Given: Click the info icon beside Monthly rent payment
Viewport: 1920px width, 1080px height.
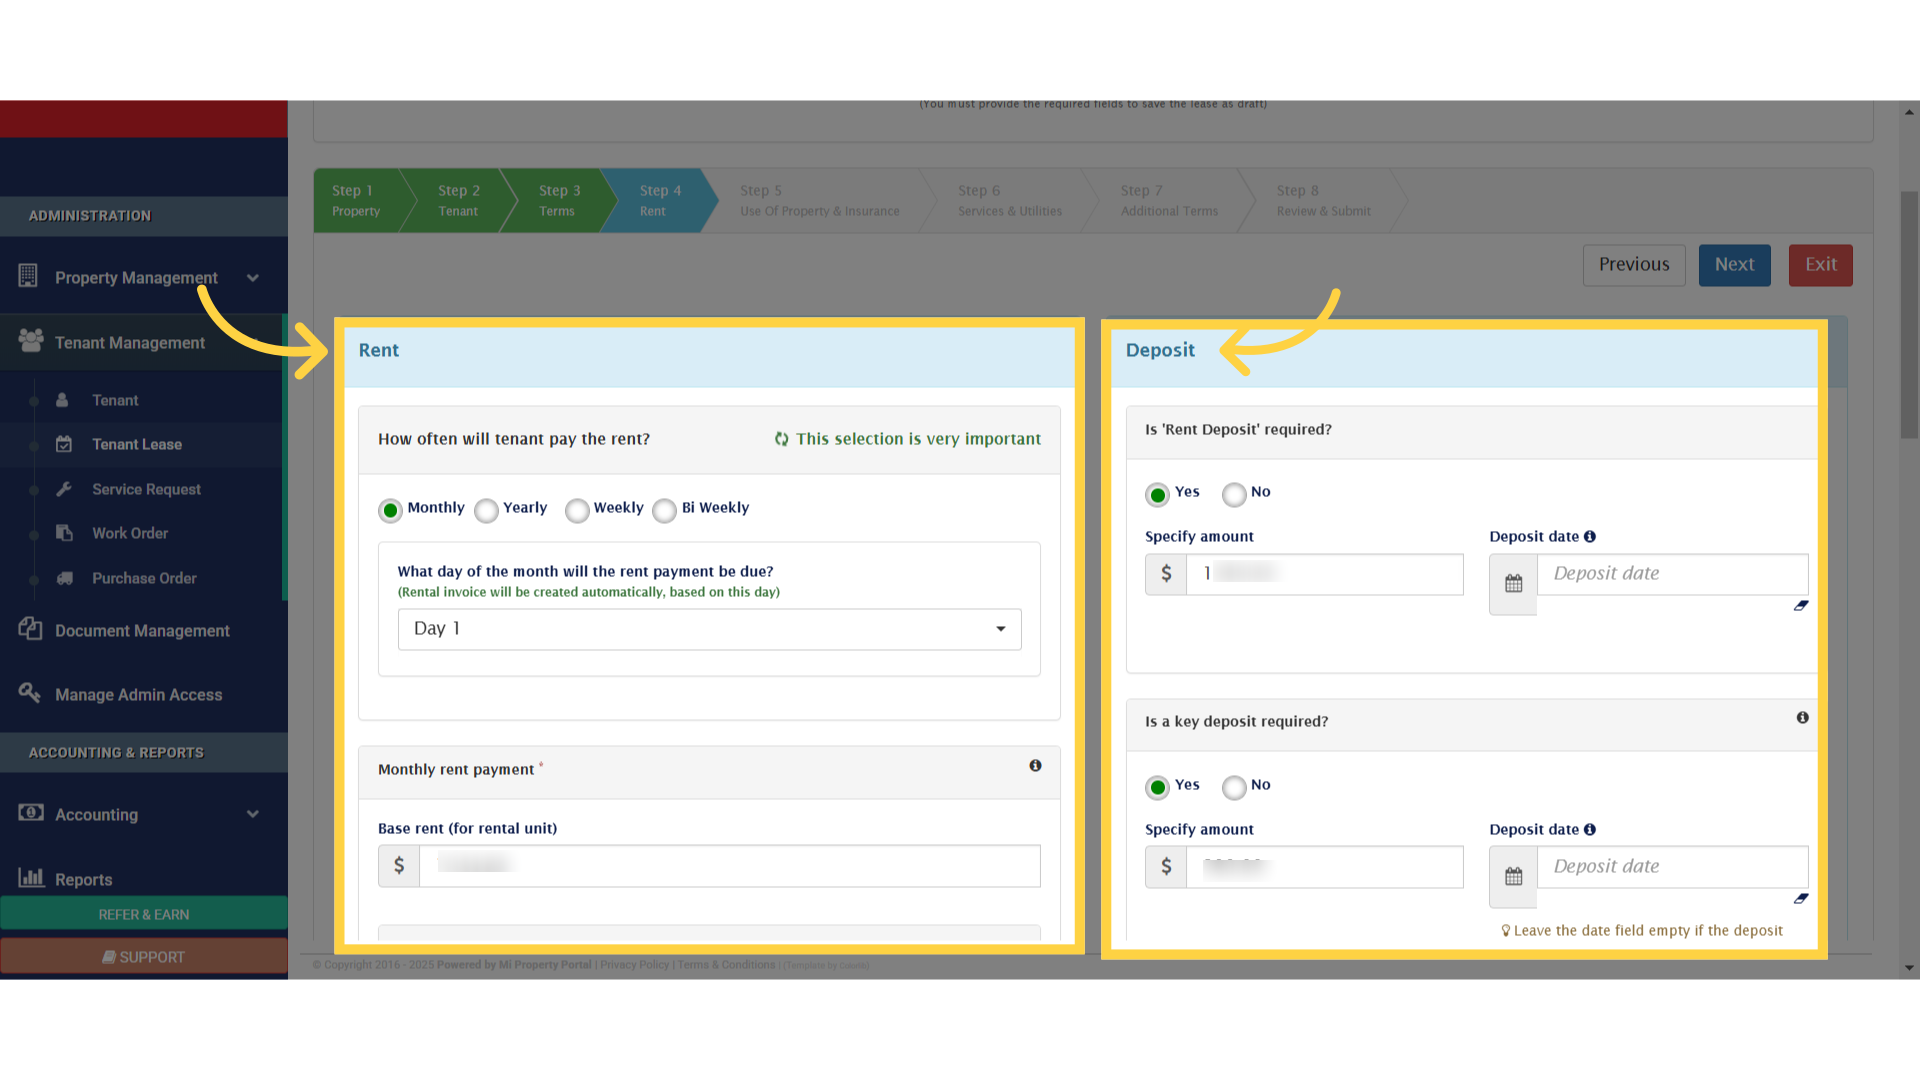Looking at the screenshot, I should tap(1035, 766).
